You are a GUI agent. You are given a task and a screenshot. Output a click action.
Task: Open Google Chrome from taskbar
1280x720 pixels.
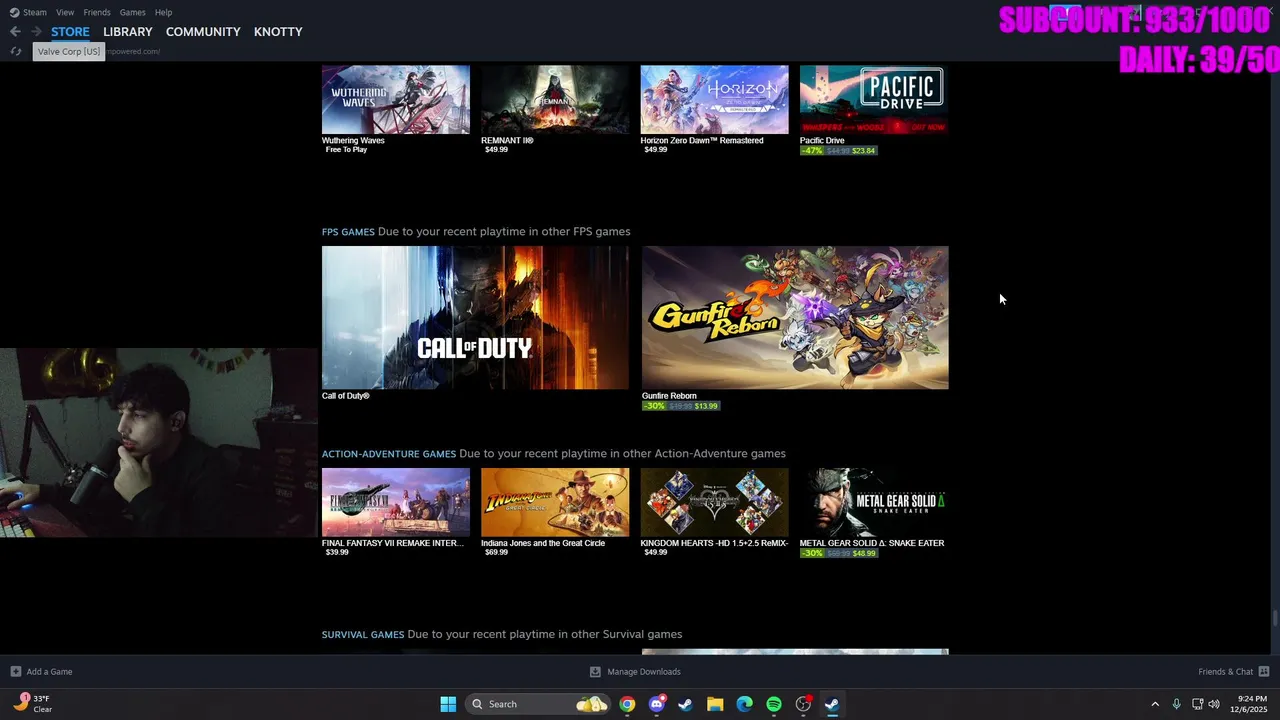(627, 704)
